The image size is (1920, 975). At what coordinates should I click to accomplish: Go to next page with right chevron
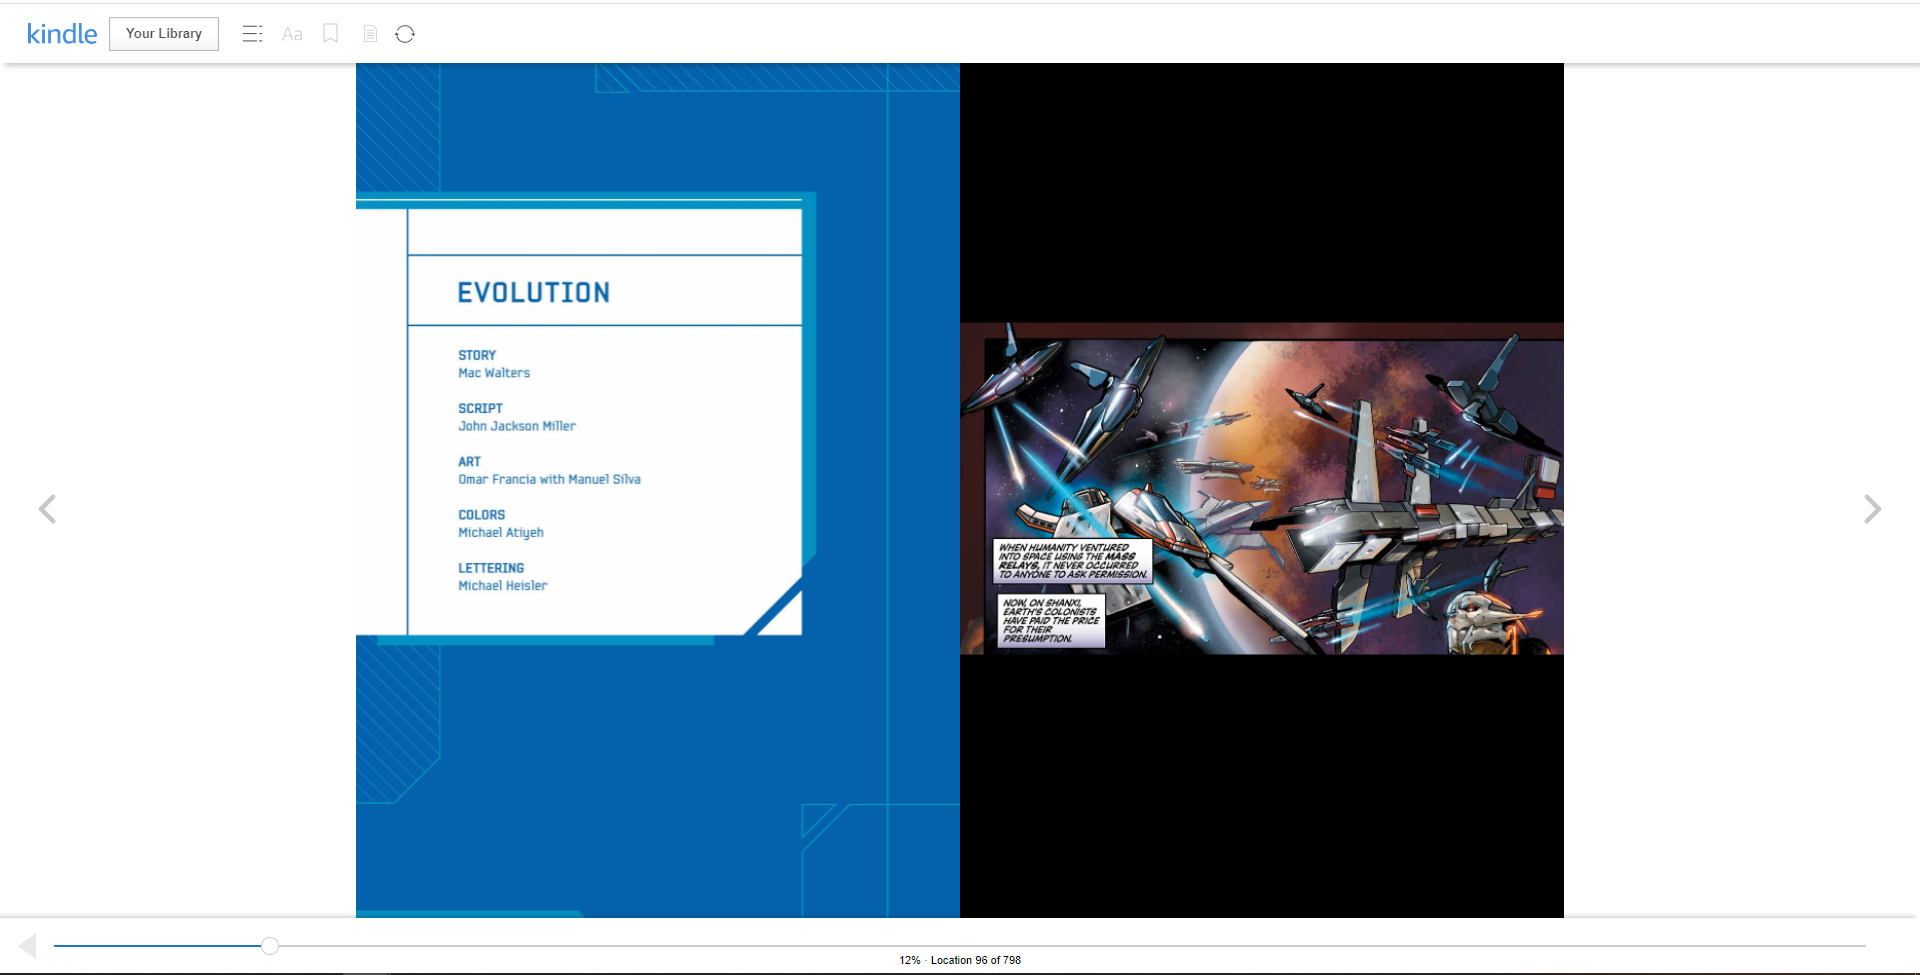click(x=1872, y=509)
